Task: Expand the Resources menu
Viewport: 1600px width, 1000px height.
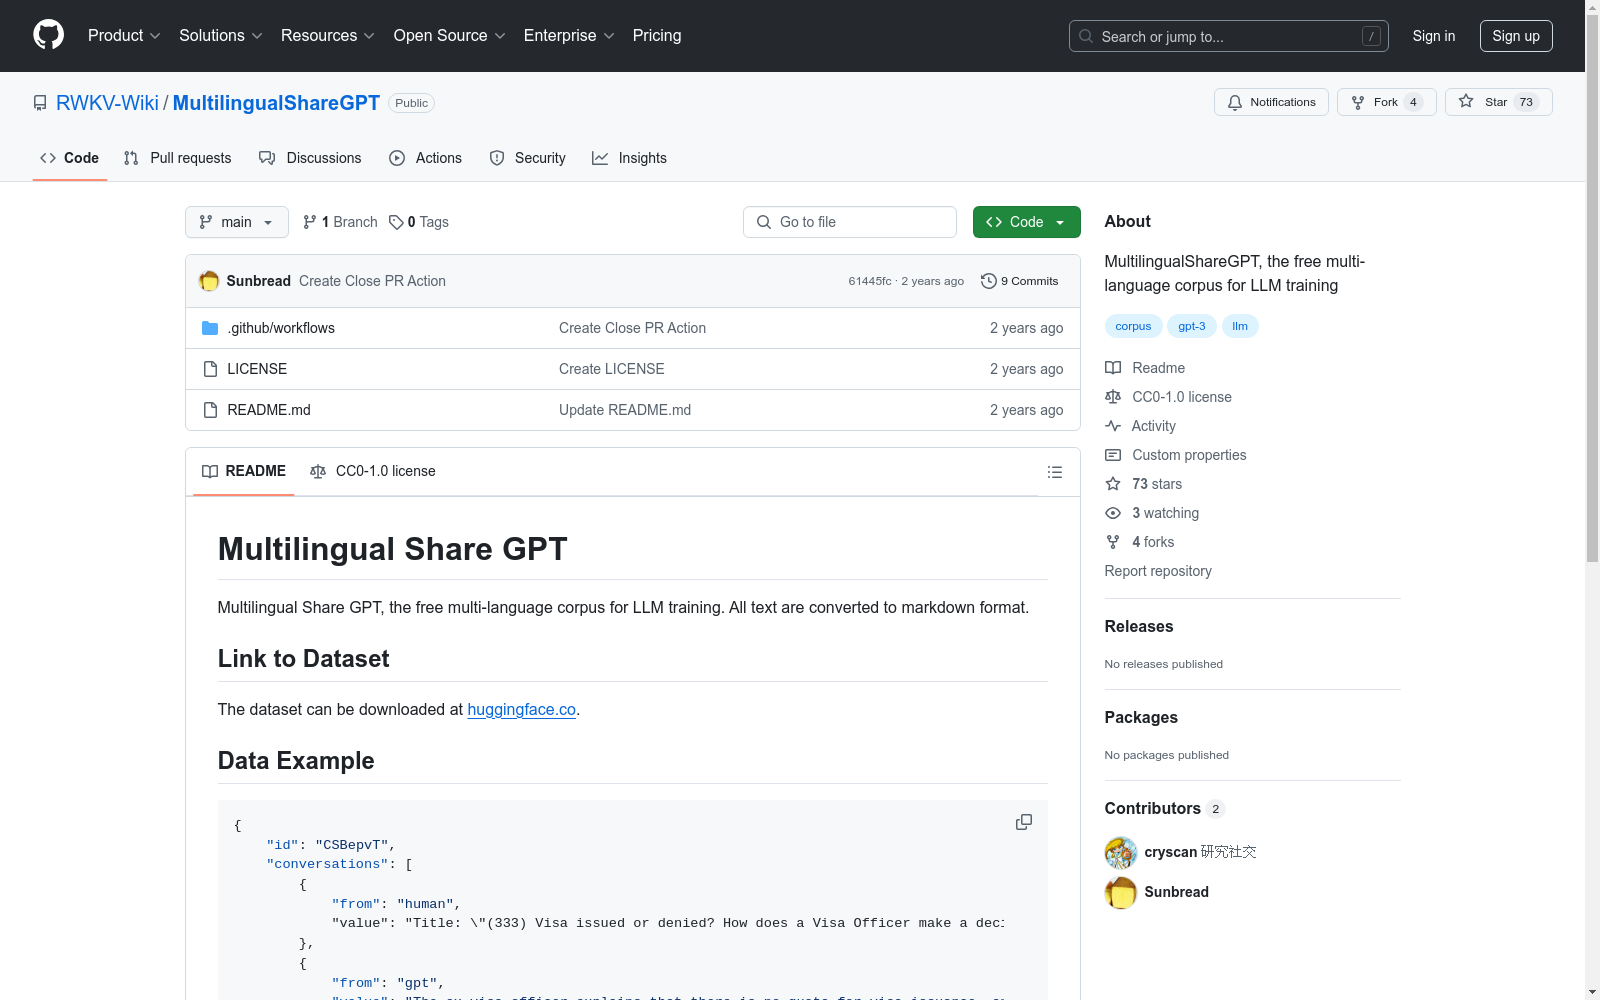Action: click(328, 36)
